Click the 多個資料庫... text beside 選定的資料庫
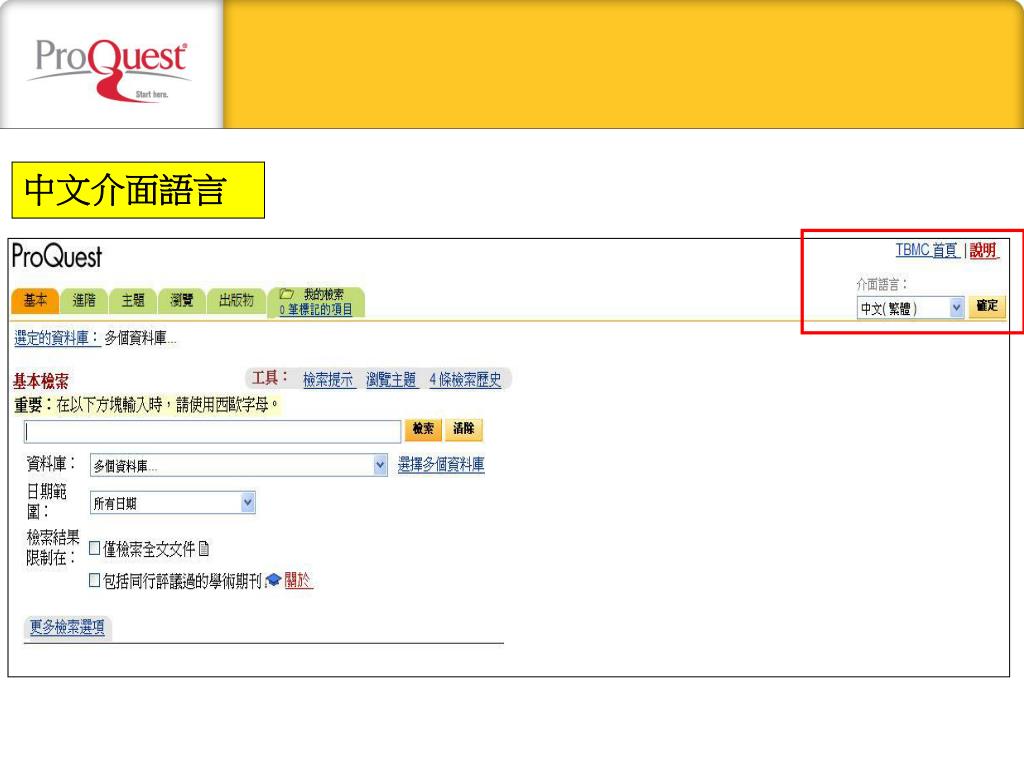This screenshot has width=1024, height=768. pos(140,338)
